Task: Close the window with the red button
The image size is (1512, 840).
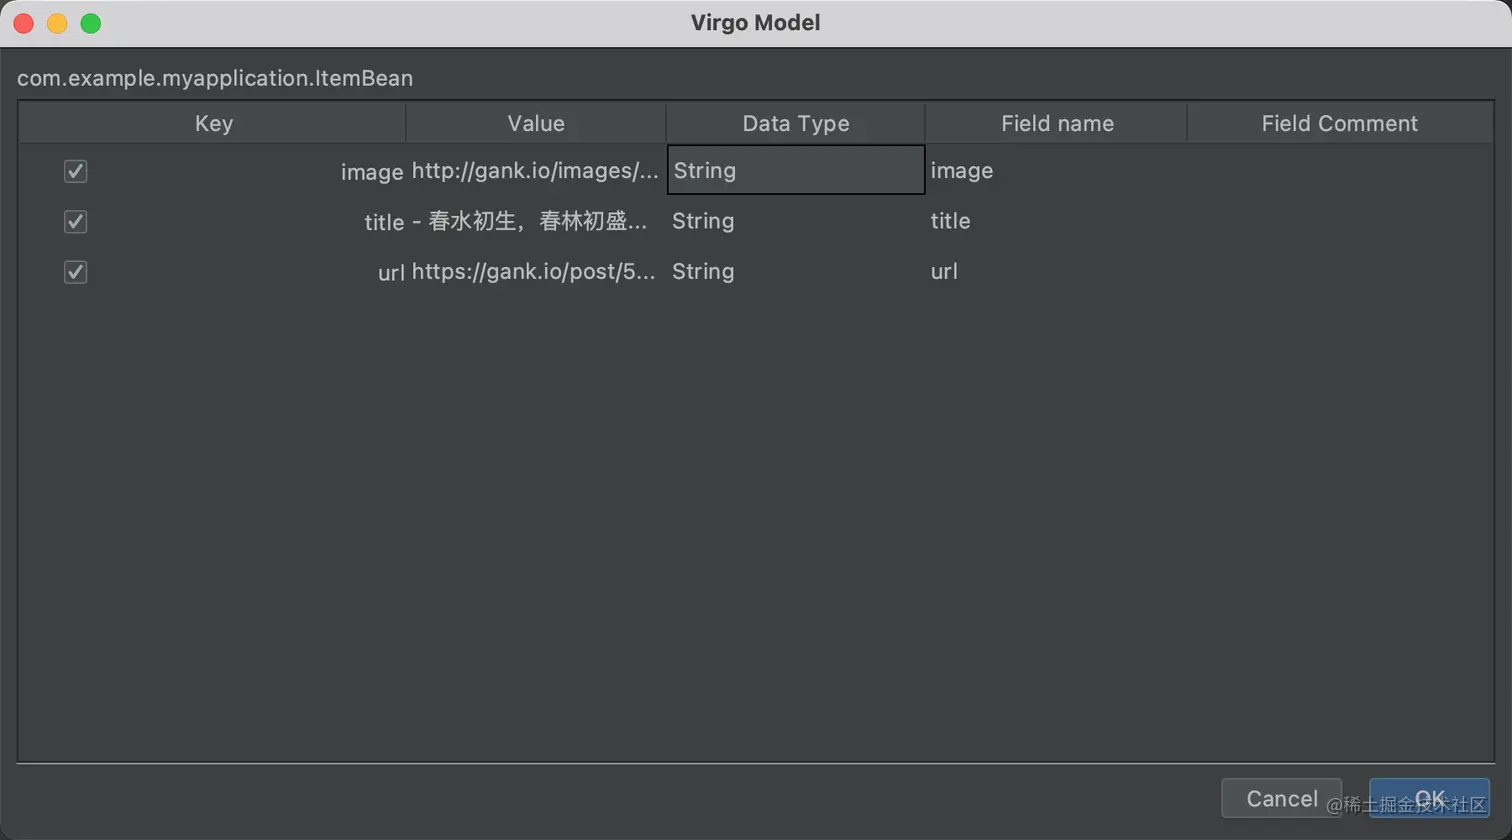Action: [x=23, y=23]
